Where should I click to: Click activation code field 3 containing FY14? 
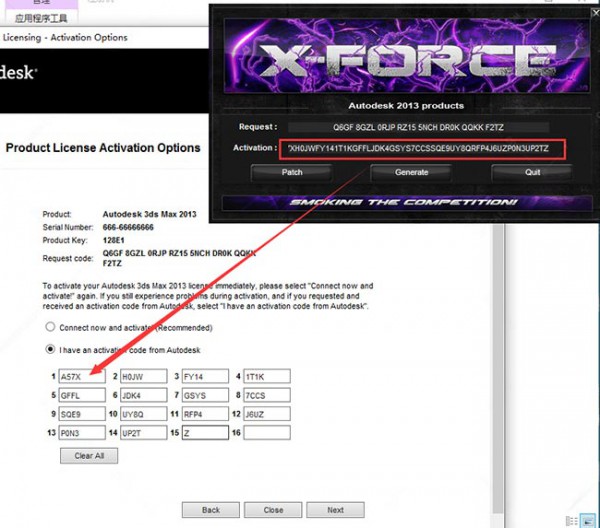205,376
